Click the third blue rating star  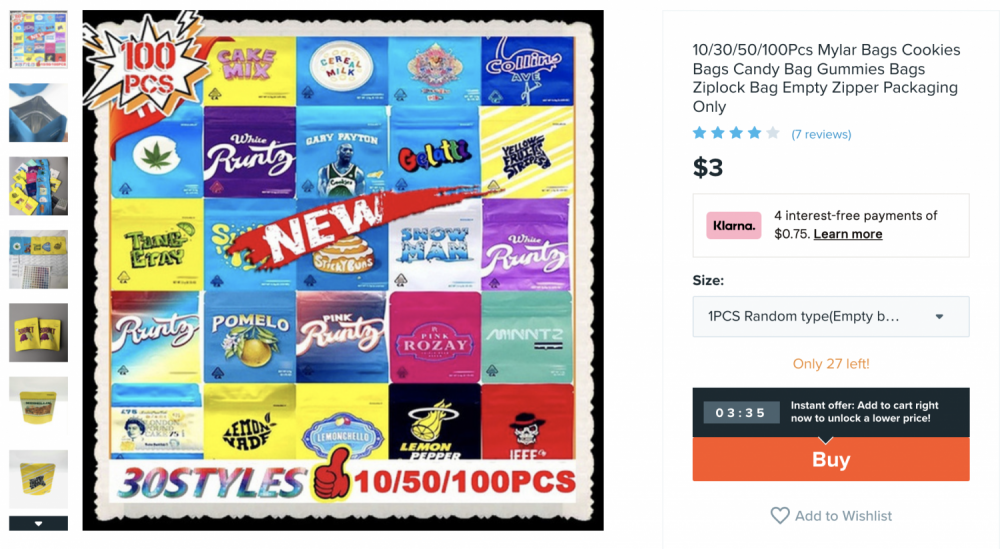(x=736, y=133)
